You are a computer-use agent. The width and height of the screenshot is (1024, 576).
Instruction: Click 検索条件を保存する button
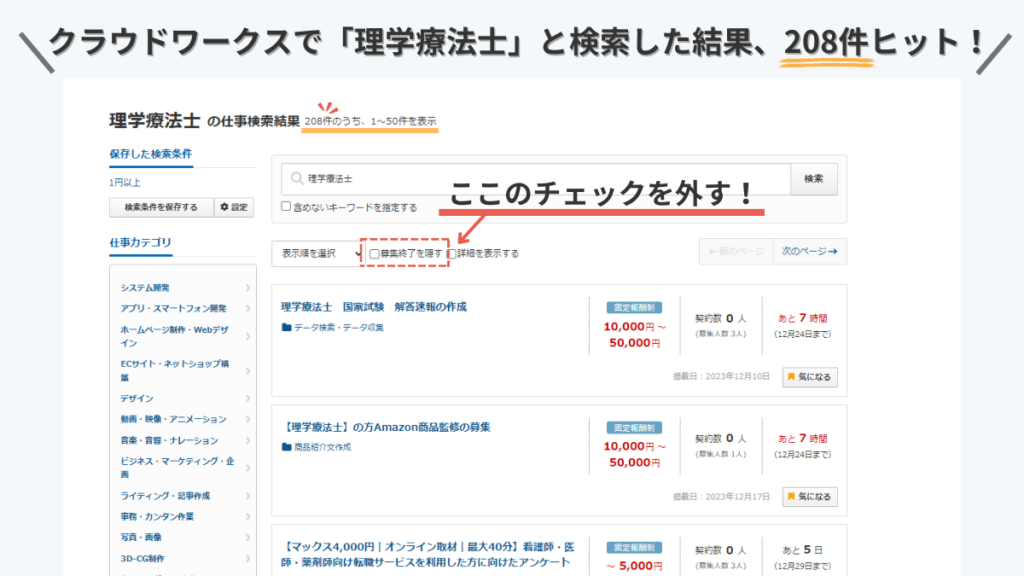(x=161, y=207)
